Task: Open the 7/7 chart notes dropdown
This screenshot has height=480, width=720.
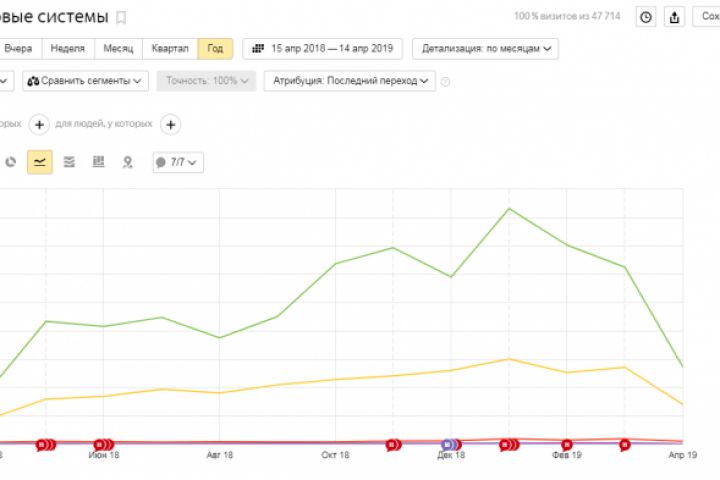Action: [177, 161]
